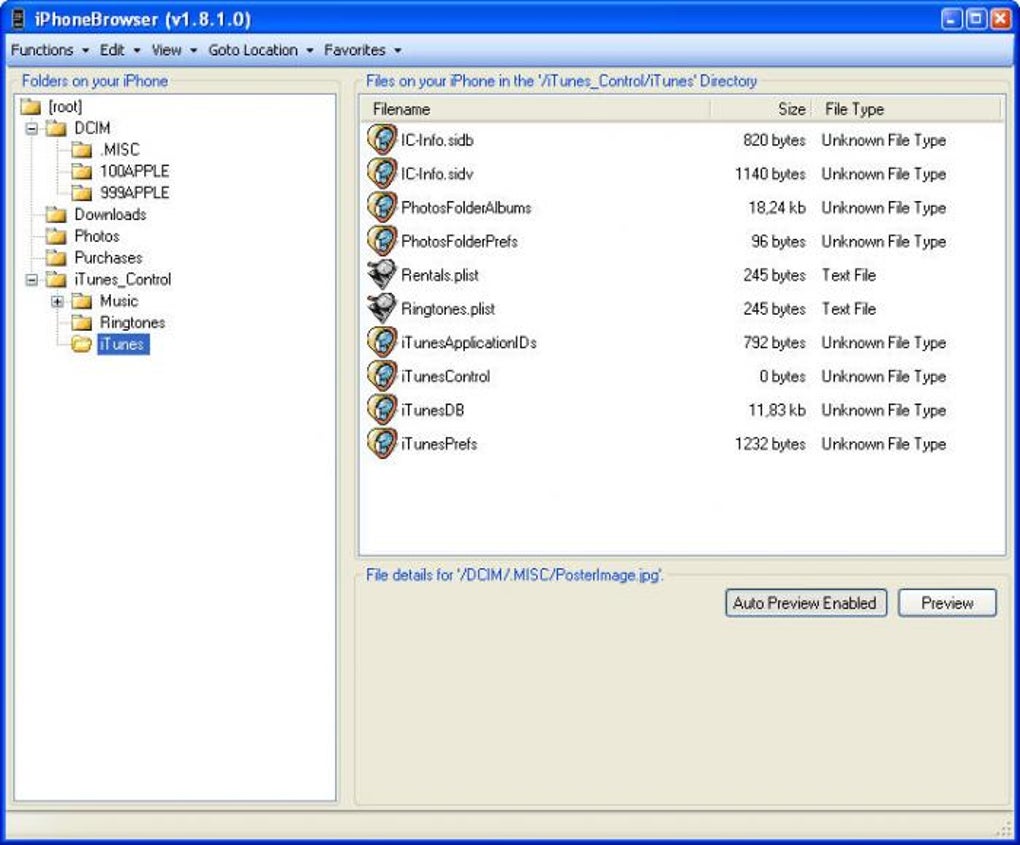
Task: Click the Functions dropdown arrow
Action: click(x=85, y=51)
